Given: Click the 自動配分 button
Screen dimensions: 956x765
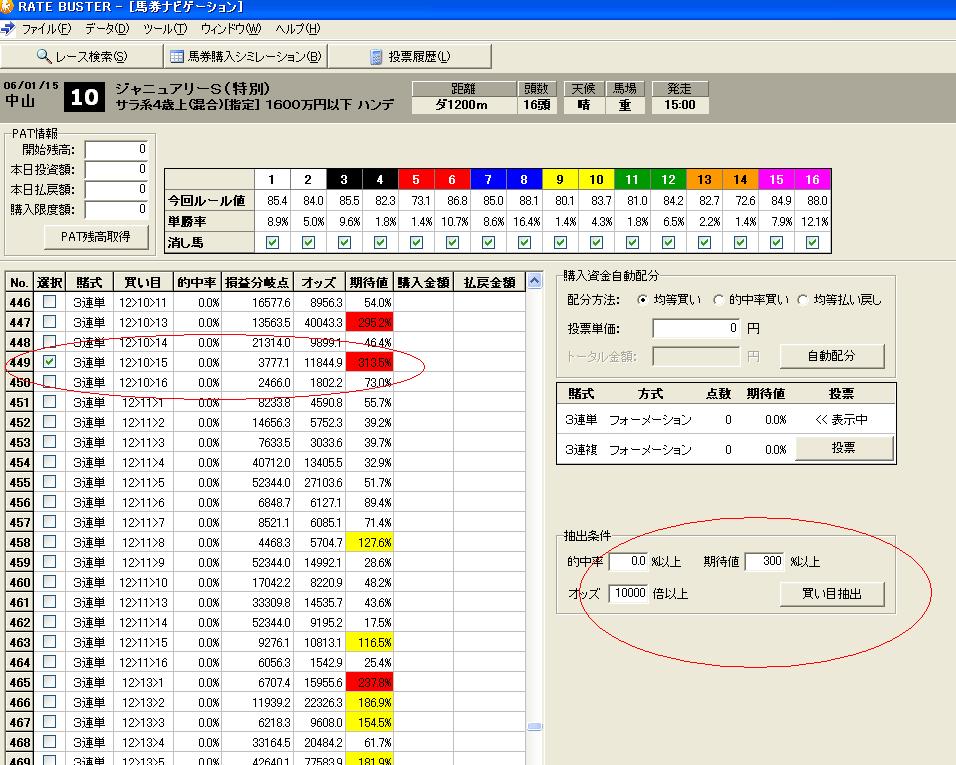Looking at the screenshot, I should coord(832,356).
